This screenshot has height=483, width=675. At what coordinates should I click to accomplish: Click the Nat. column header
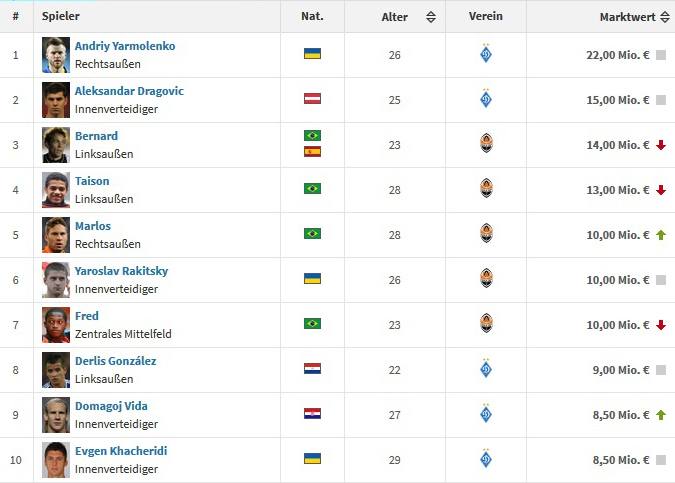312,16
